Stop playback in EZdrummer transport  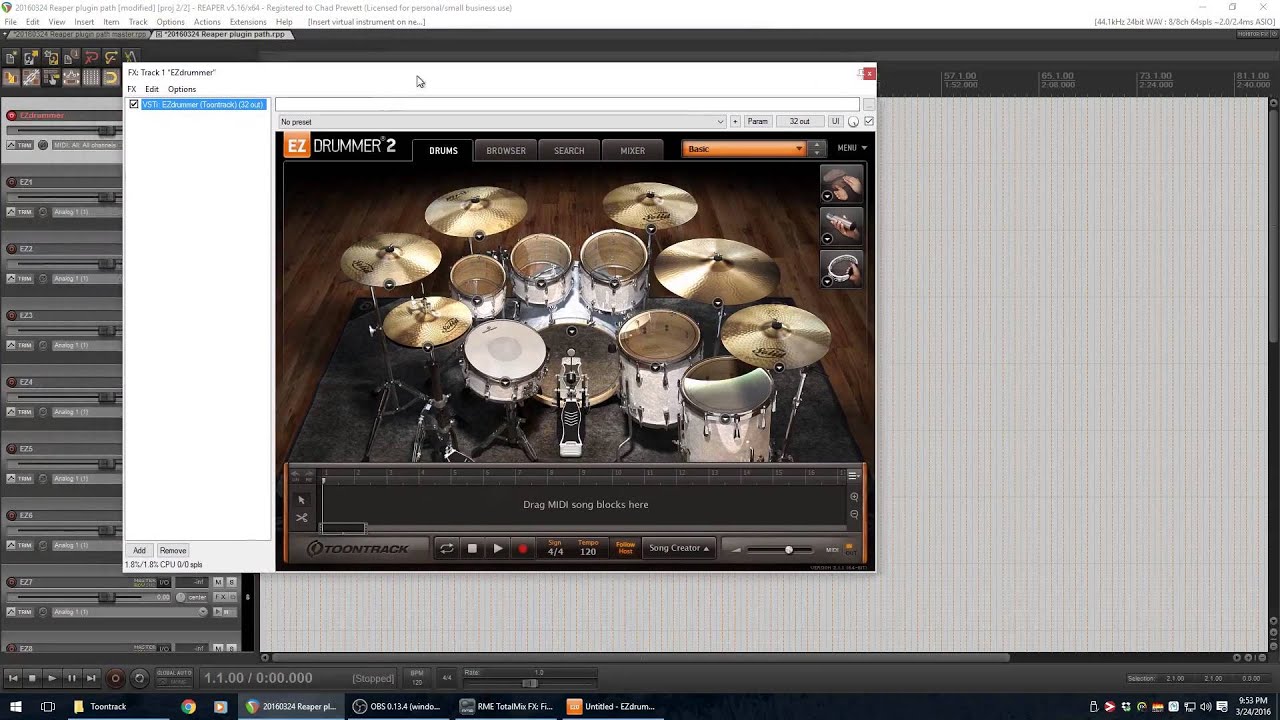tap(472, 548)
